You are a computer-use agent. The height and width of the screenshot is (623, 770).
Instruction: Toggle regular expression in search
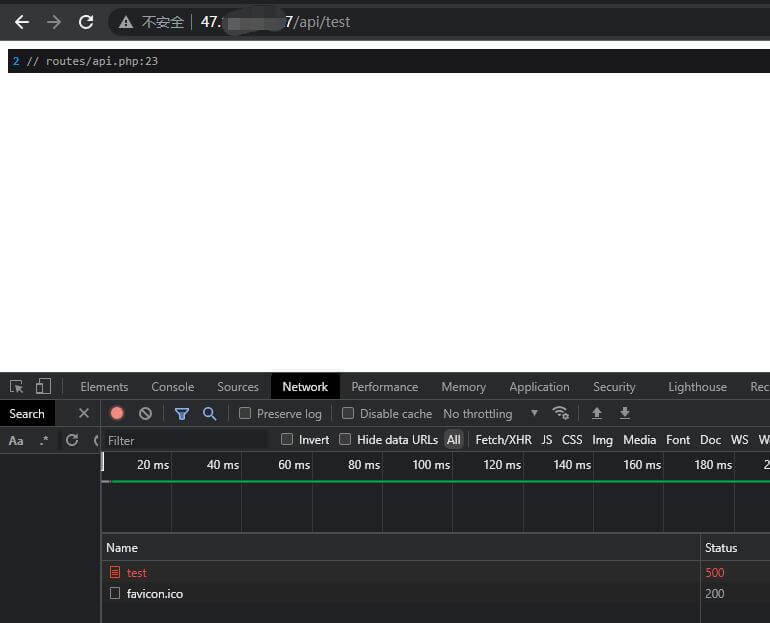(x=44, y=440)
